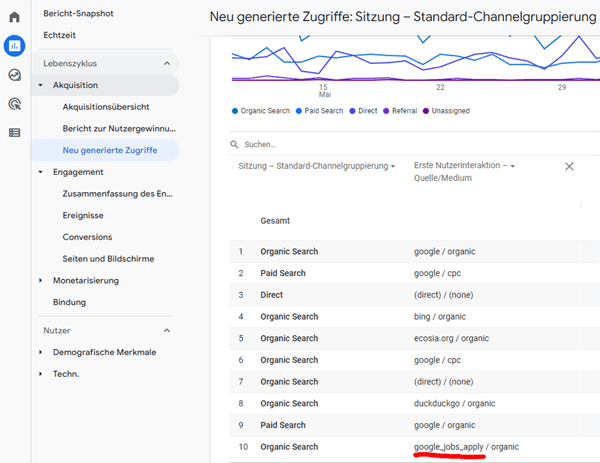Click the 22 date marker on the chart axis
This screenshot has width=600, height=463.
click(440, 87)
